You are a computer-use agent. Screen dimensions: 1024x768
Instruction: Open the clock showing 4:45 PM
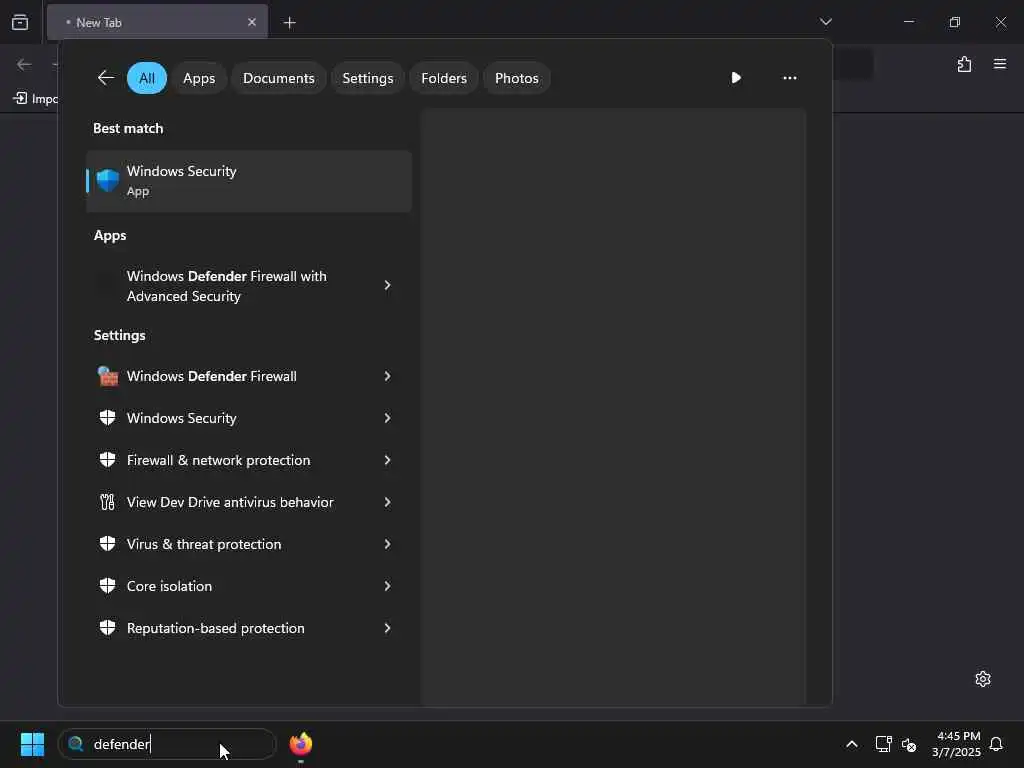[x=956, y=744]
